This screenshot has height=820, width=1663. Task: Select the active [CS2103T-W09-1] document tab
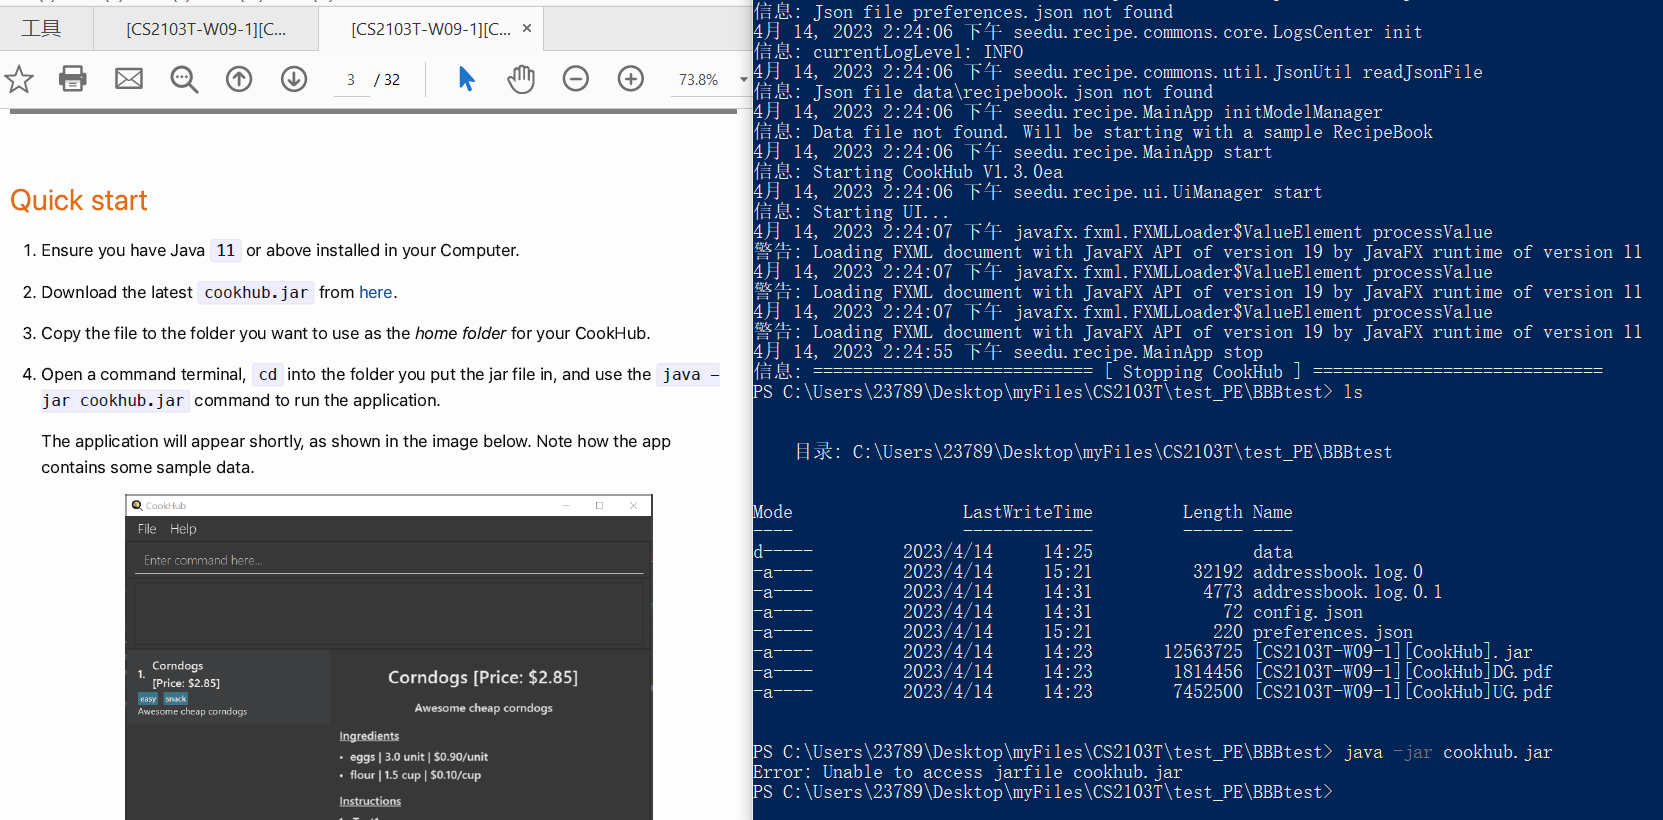(431, 29)
